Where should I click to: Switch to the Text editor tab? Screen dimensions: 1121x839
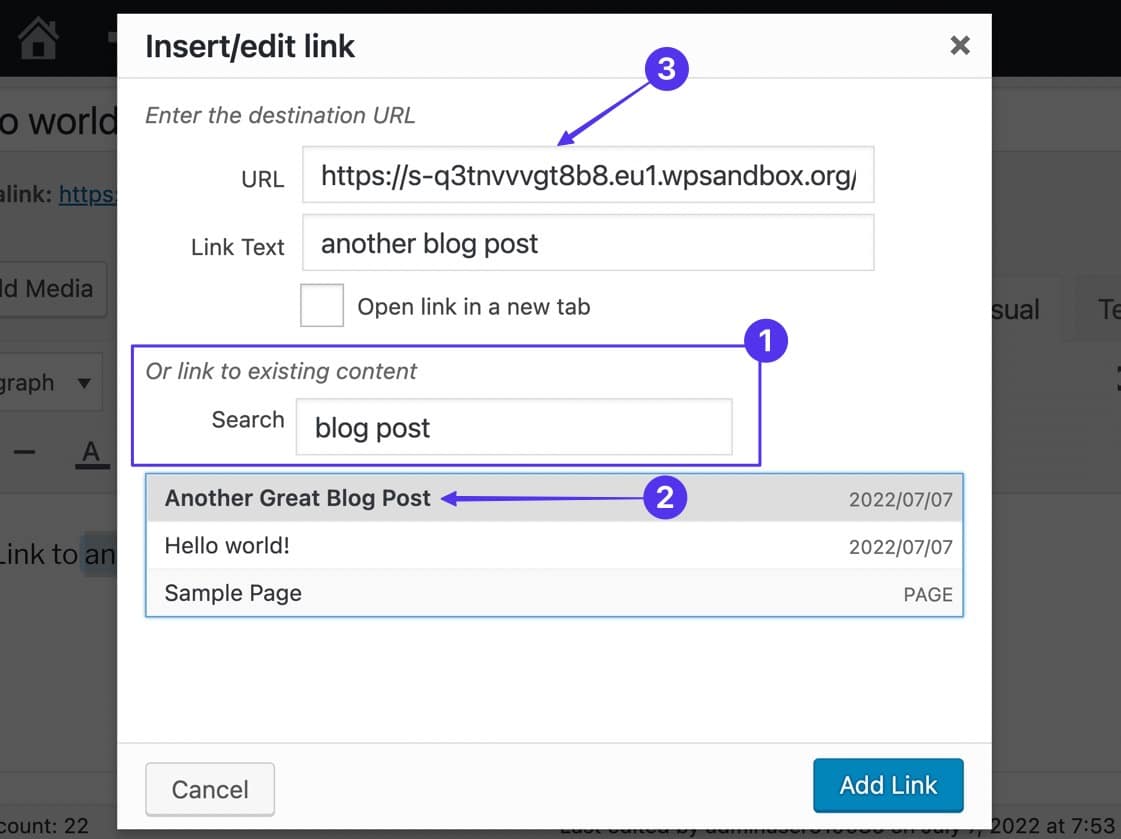click(x=1107, y=310)
